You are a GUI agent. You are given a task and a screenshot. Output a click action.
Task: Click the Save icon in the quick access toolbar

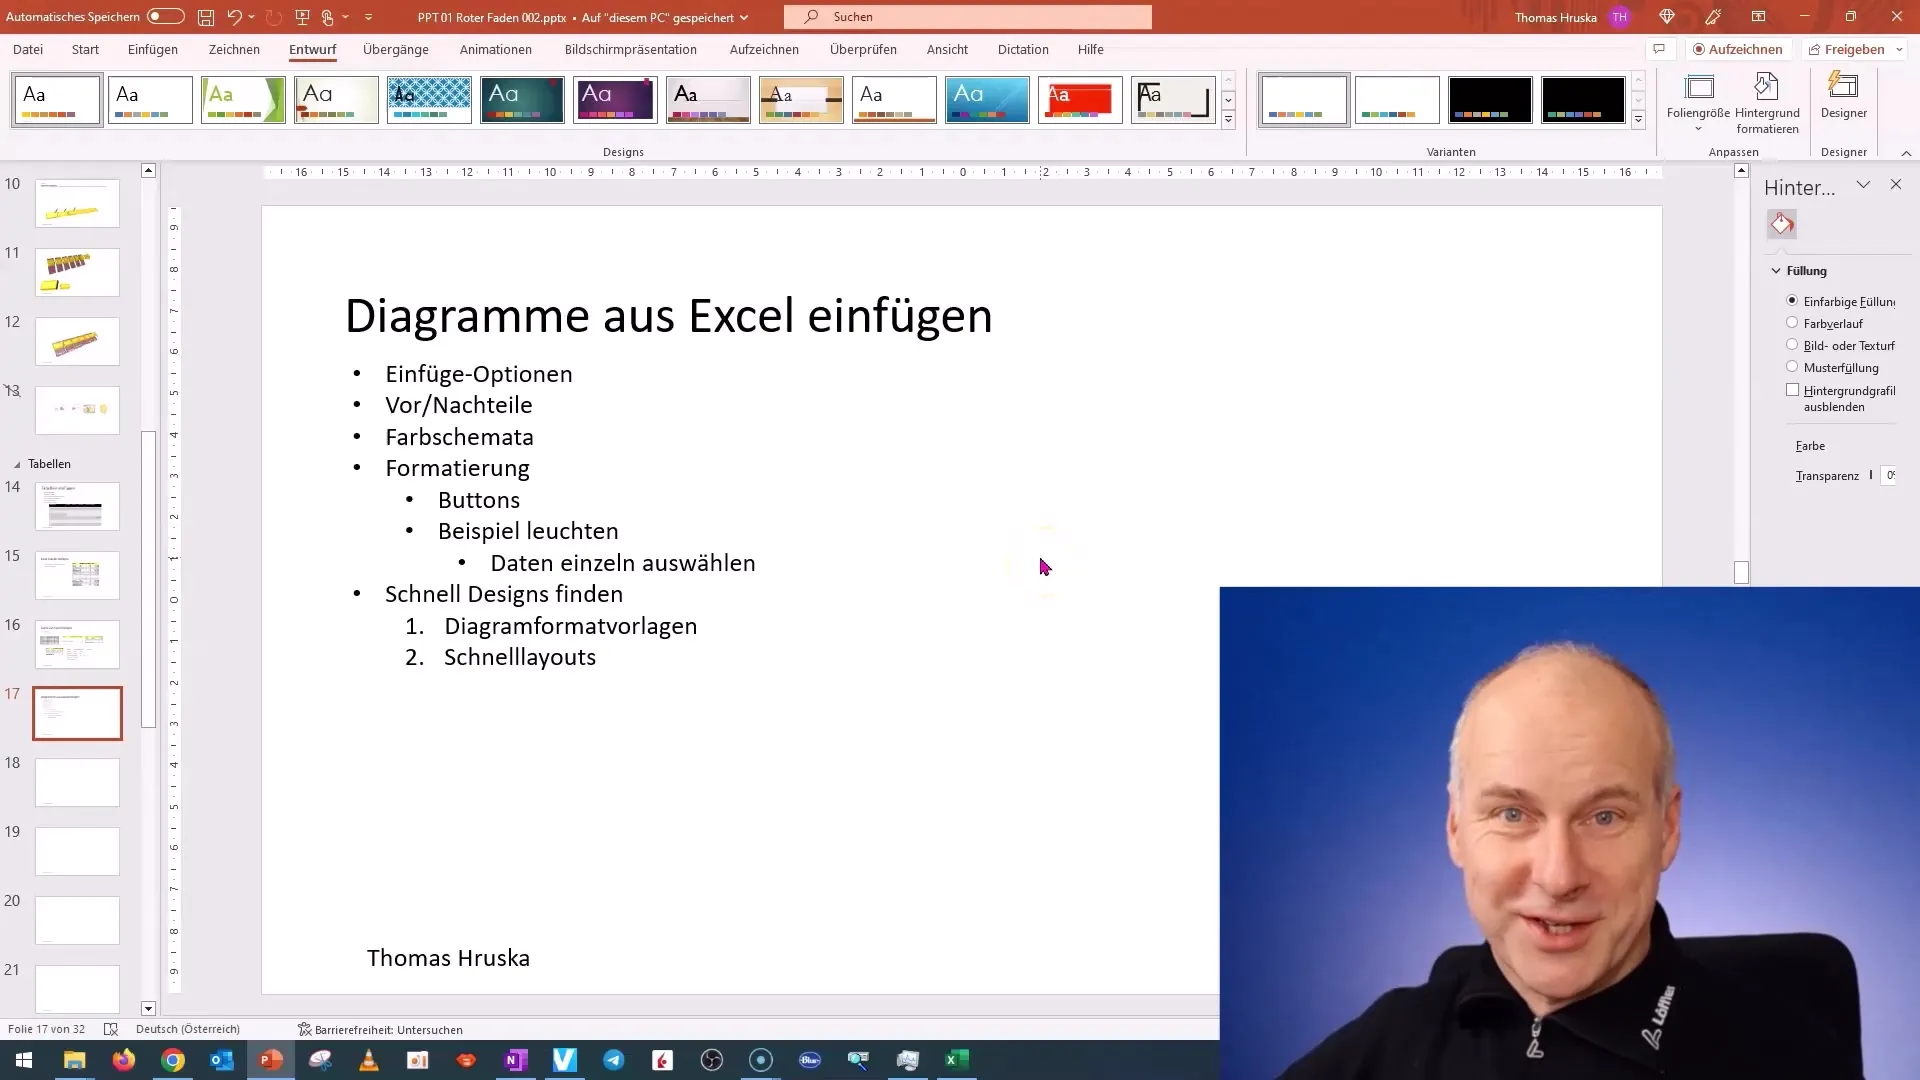click(206, 16)
